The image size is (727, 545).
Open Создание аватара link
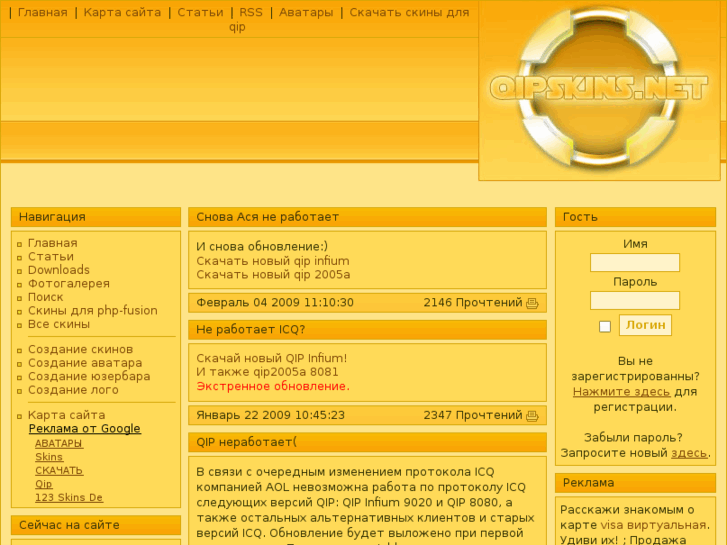coord(85,363)
